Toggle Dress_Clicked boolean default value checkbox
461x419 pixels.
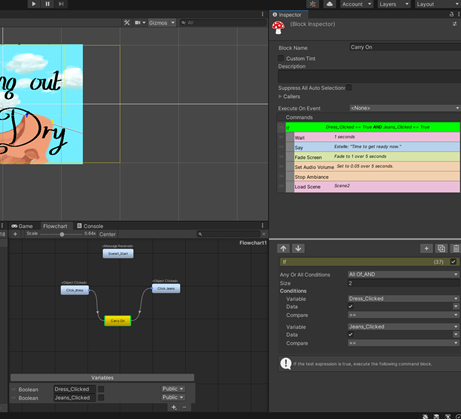pyautogui.click(x=101, y=389)
